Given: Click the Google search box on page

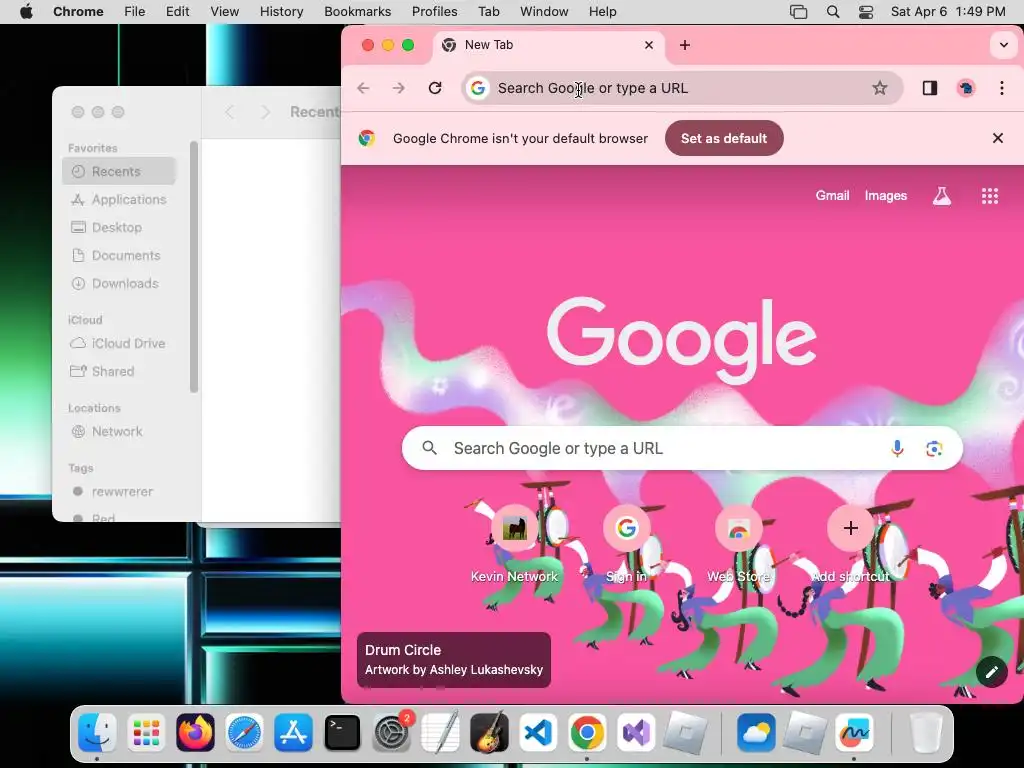Looking at the screenshot, I should click(682, 449).
